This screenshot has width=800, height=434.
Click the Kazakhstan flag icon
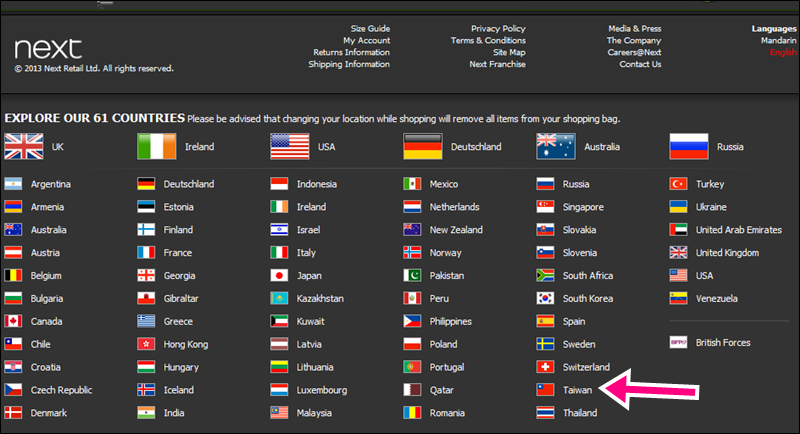pos(280,298)
